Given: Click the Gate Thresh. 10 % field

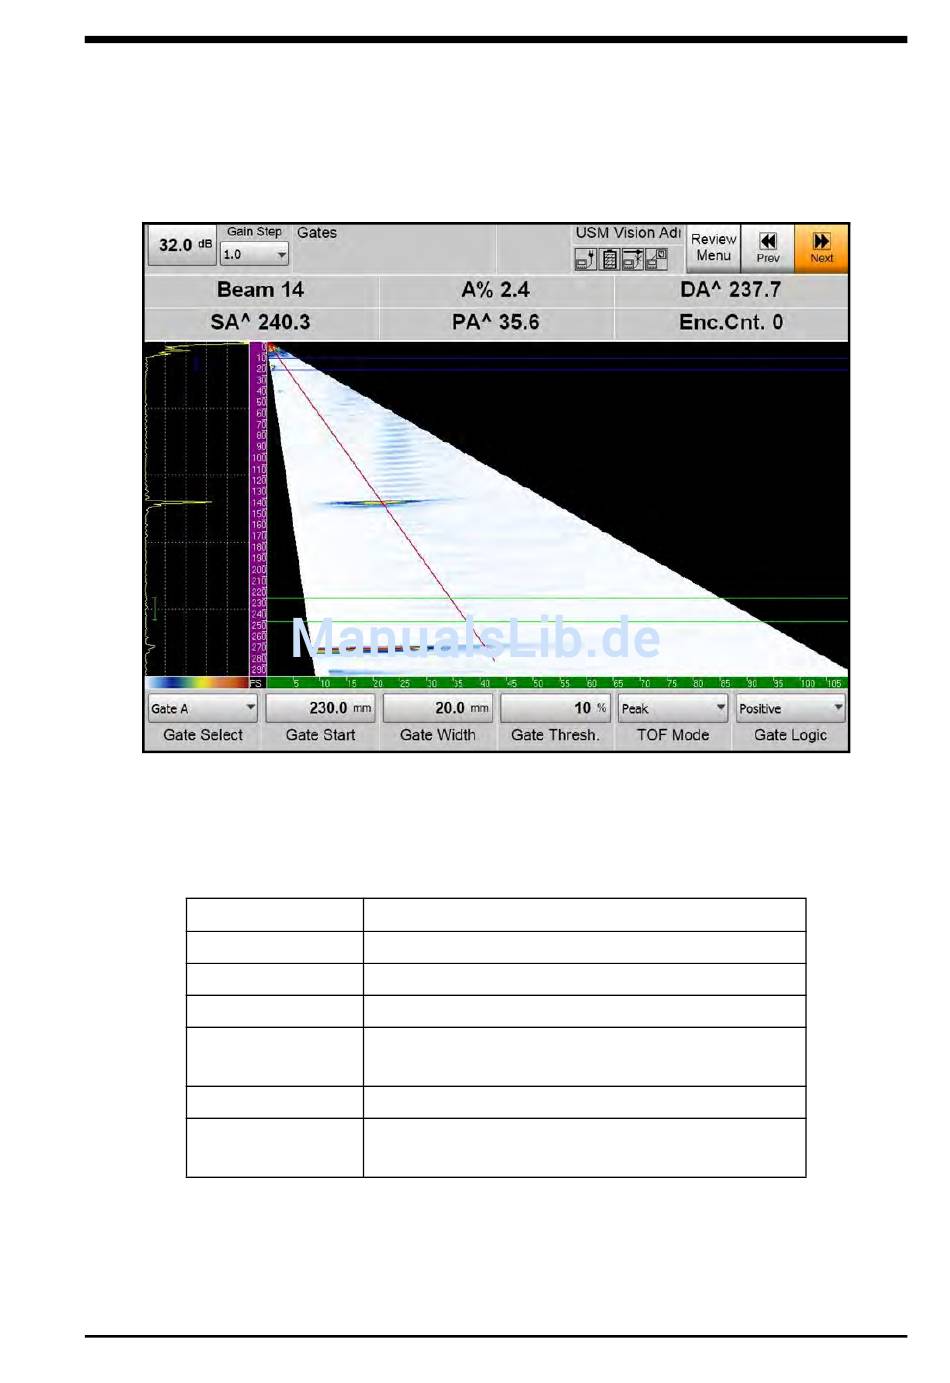Looking at the screenshot, I should pyautogui.click(x=555, y=708).
